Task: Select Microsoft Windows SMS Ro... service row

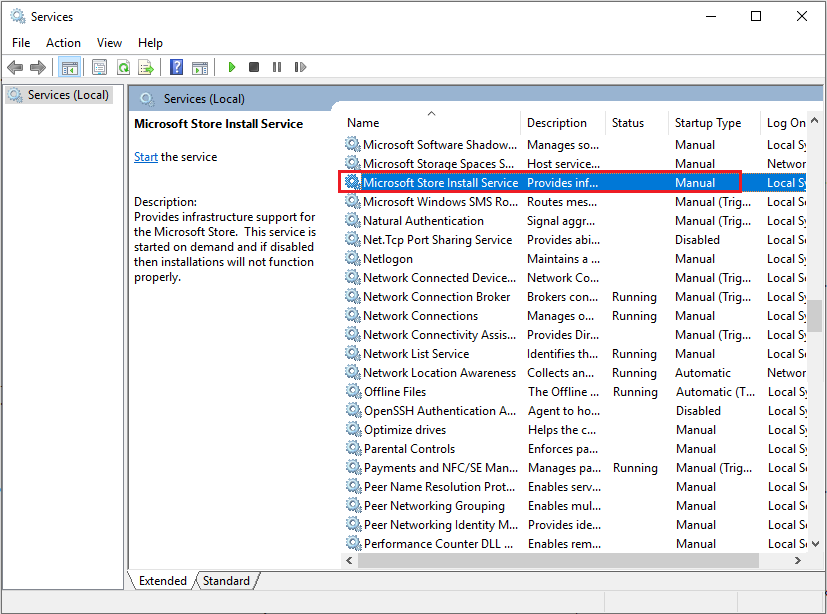Action: pyautogui.click(x=574, y=202)
